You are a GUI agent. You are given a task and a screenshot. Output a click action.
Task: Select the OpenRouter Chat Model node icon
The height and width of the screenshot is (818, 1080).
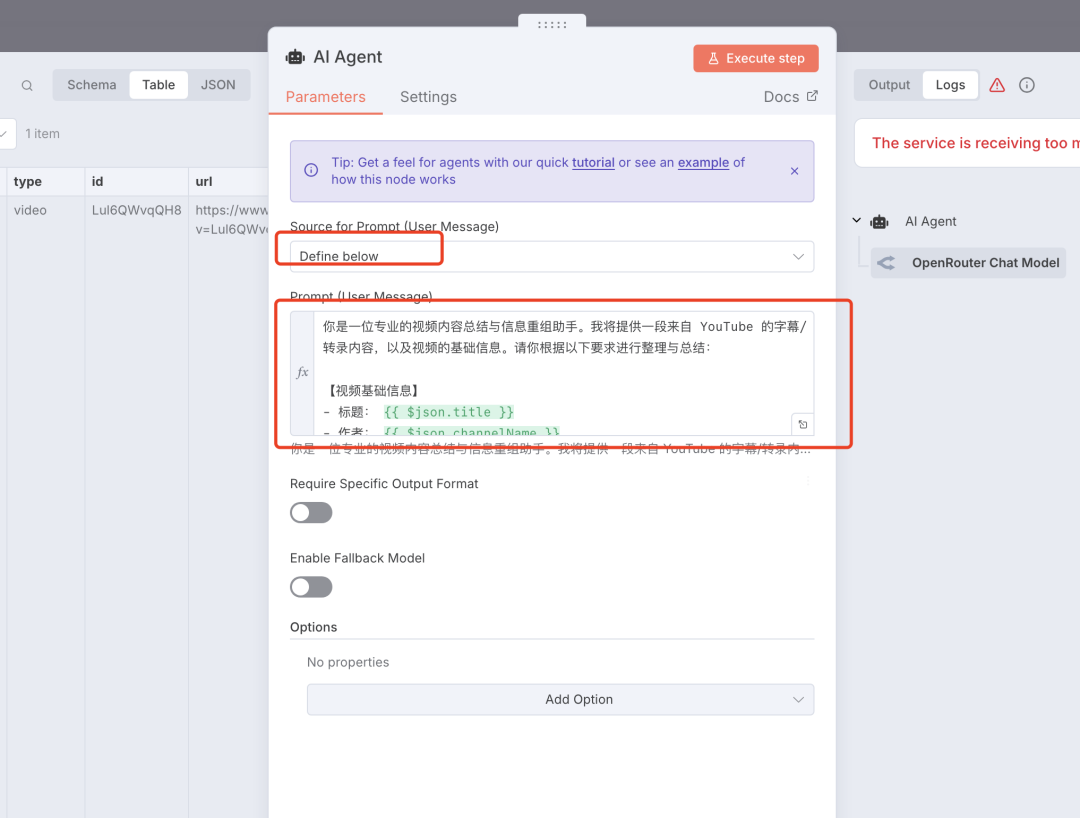click(x=885, y=262)
